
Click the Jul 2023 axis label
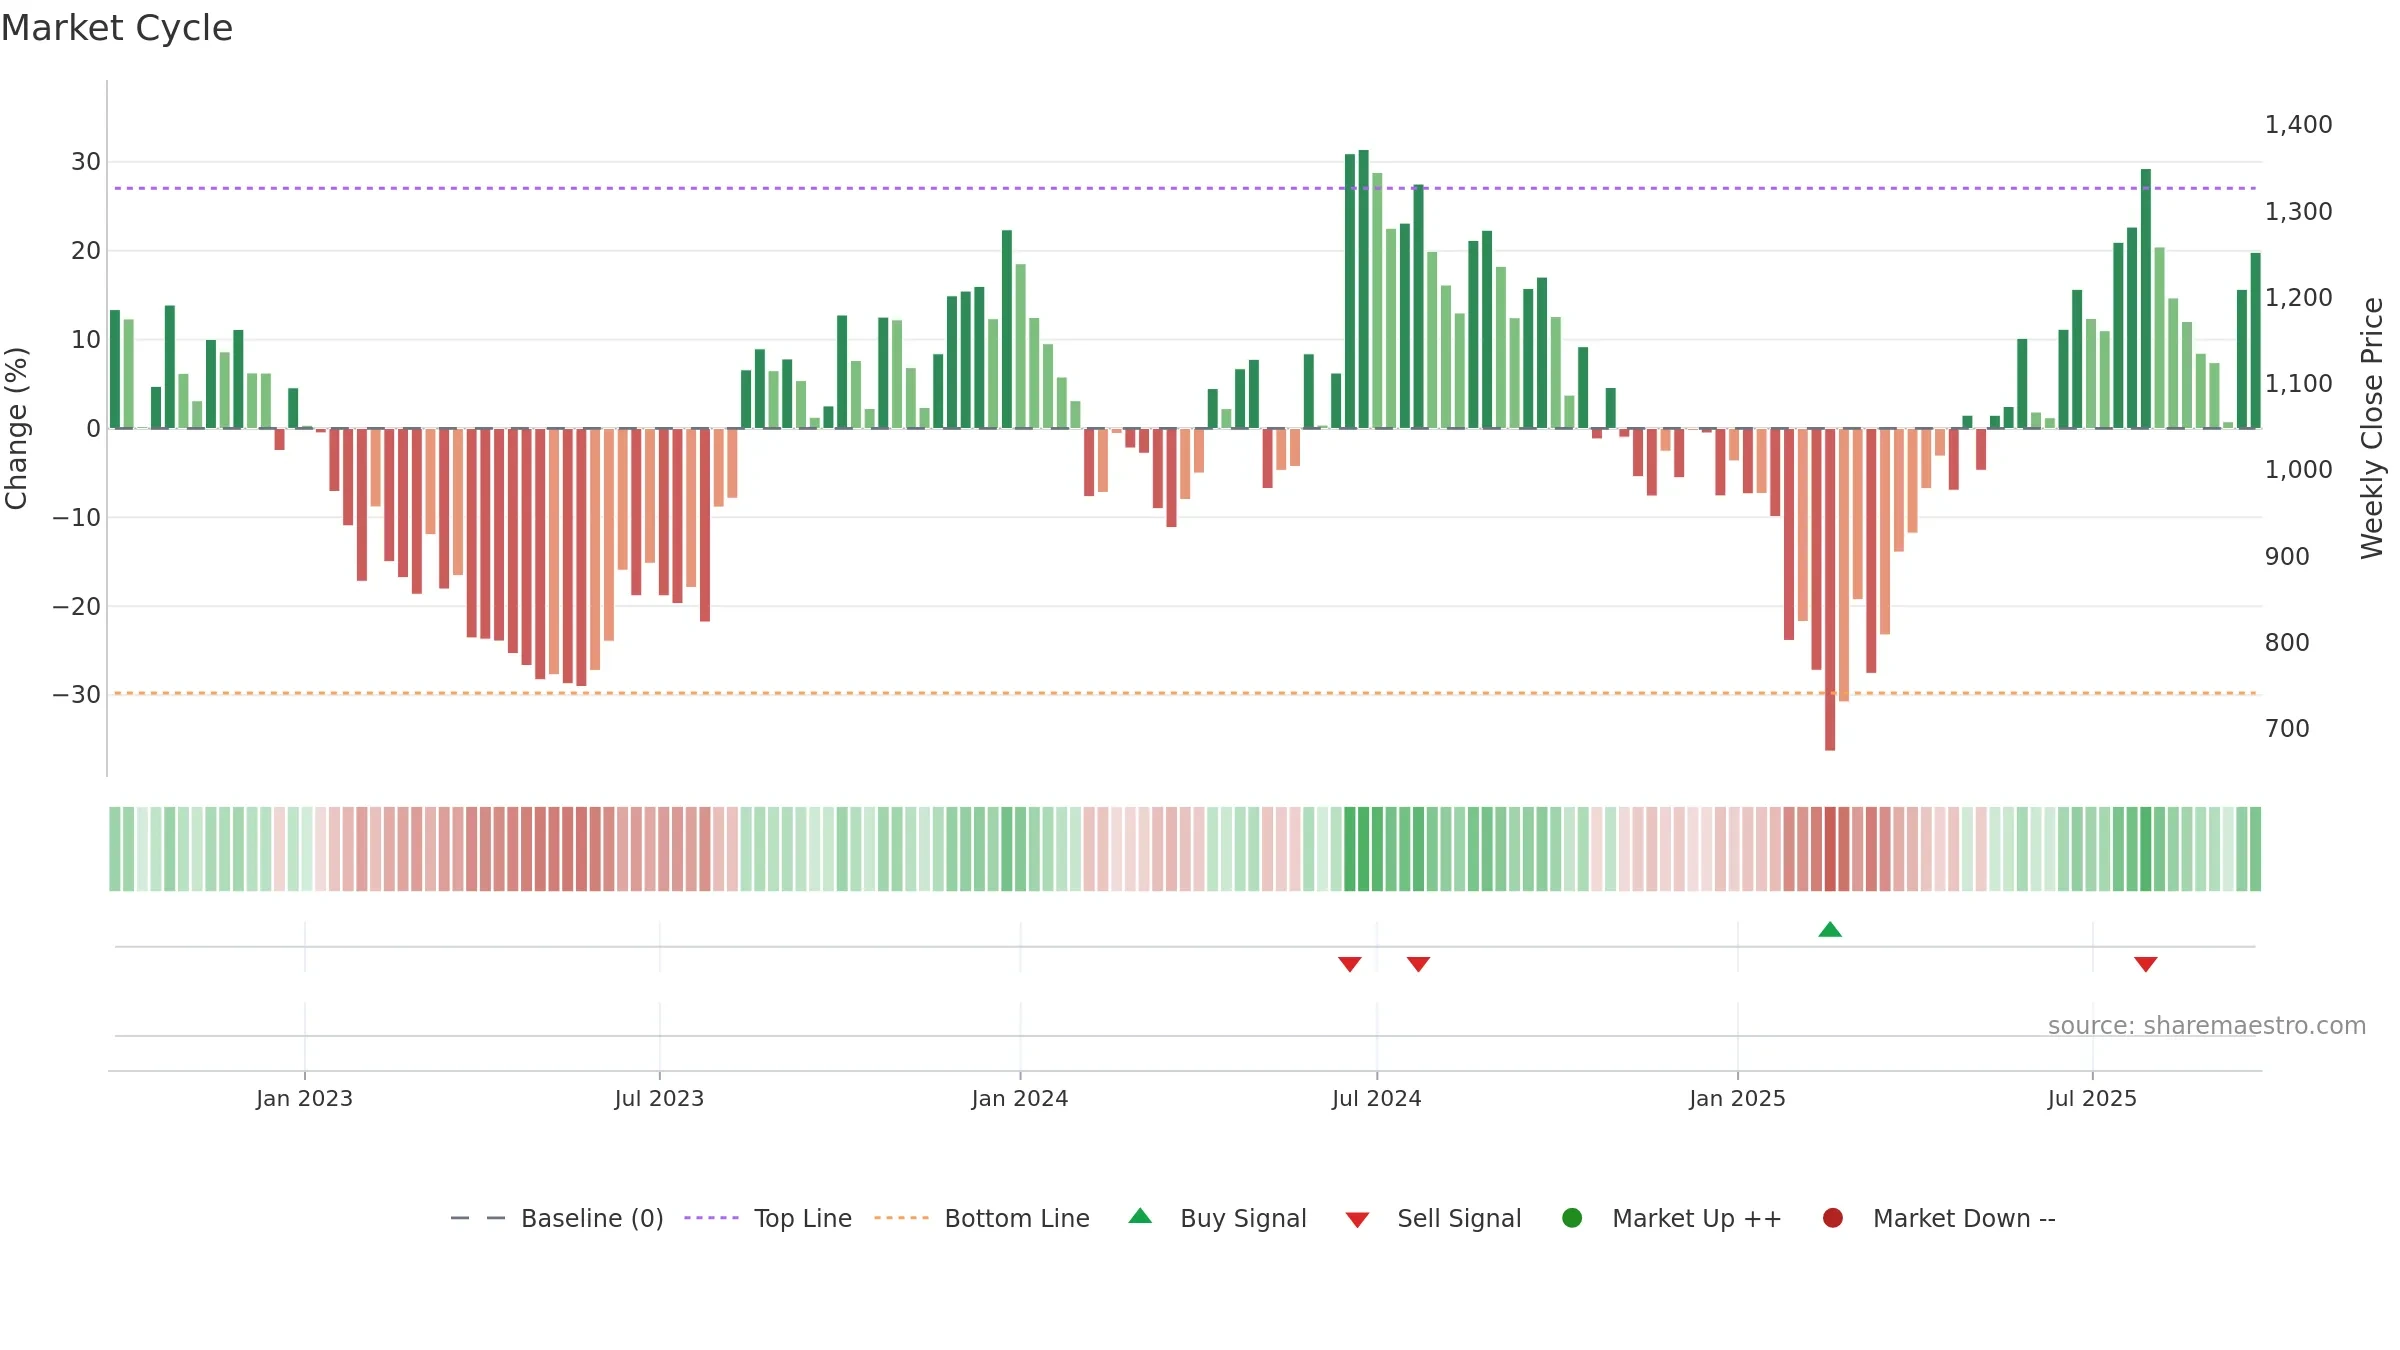tap(659, 1098)
